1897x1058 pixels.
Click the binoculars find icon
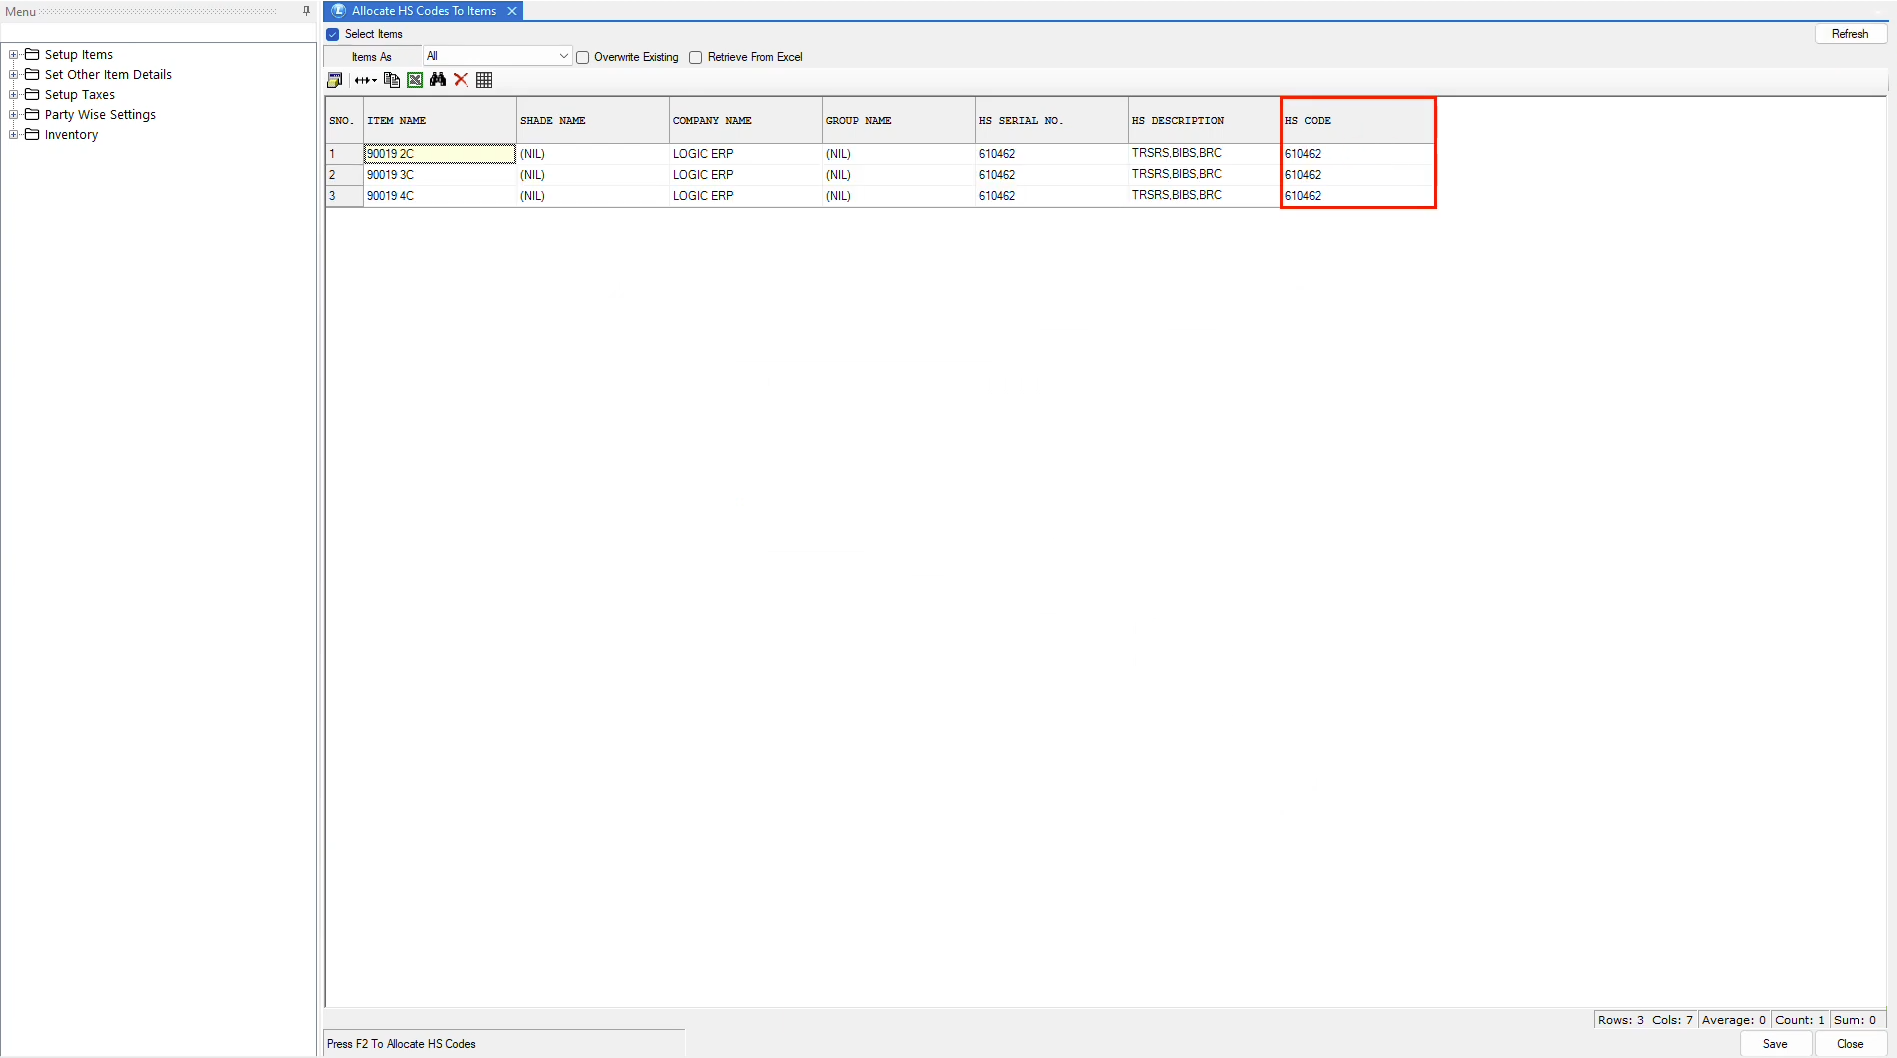(438, 80)
